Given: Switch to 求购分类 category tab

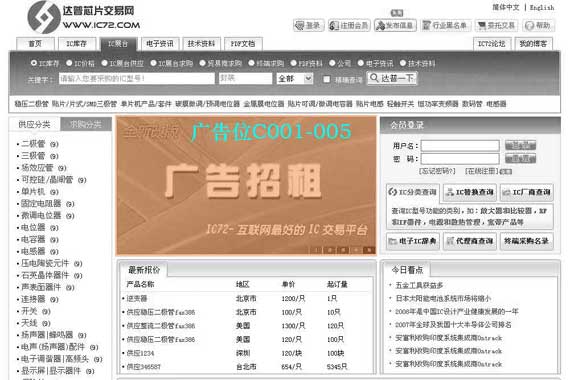Looking at the screenshot, I should [86, 124].
